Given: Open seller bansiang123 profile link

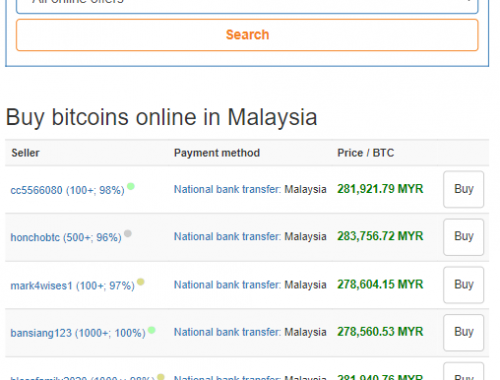Looking at the screenshot, I should (78, 333).
